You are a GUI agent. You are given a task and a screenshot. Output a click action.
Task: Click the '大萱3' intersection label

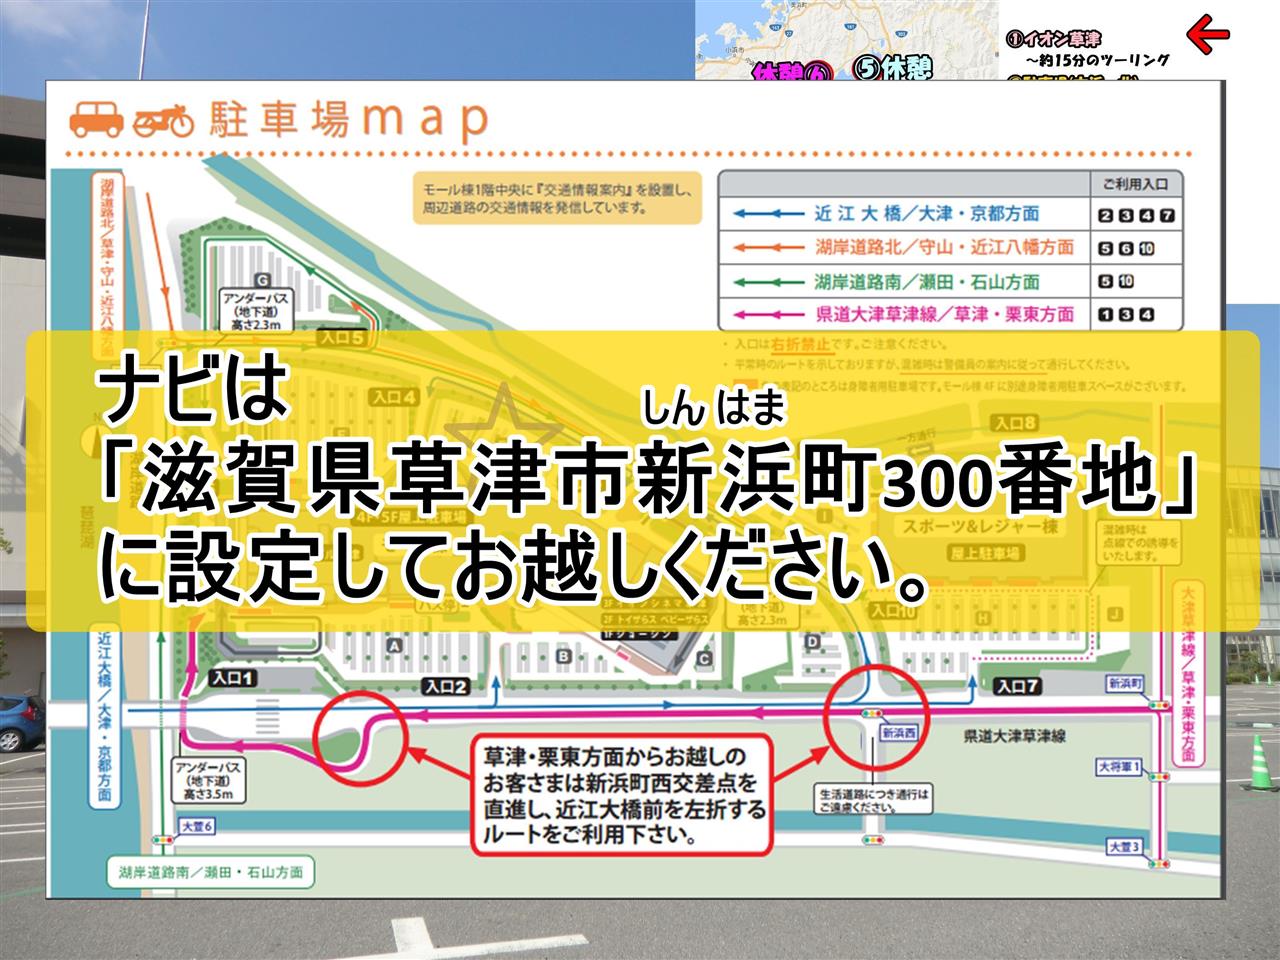(1124, 846)
